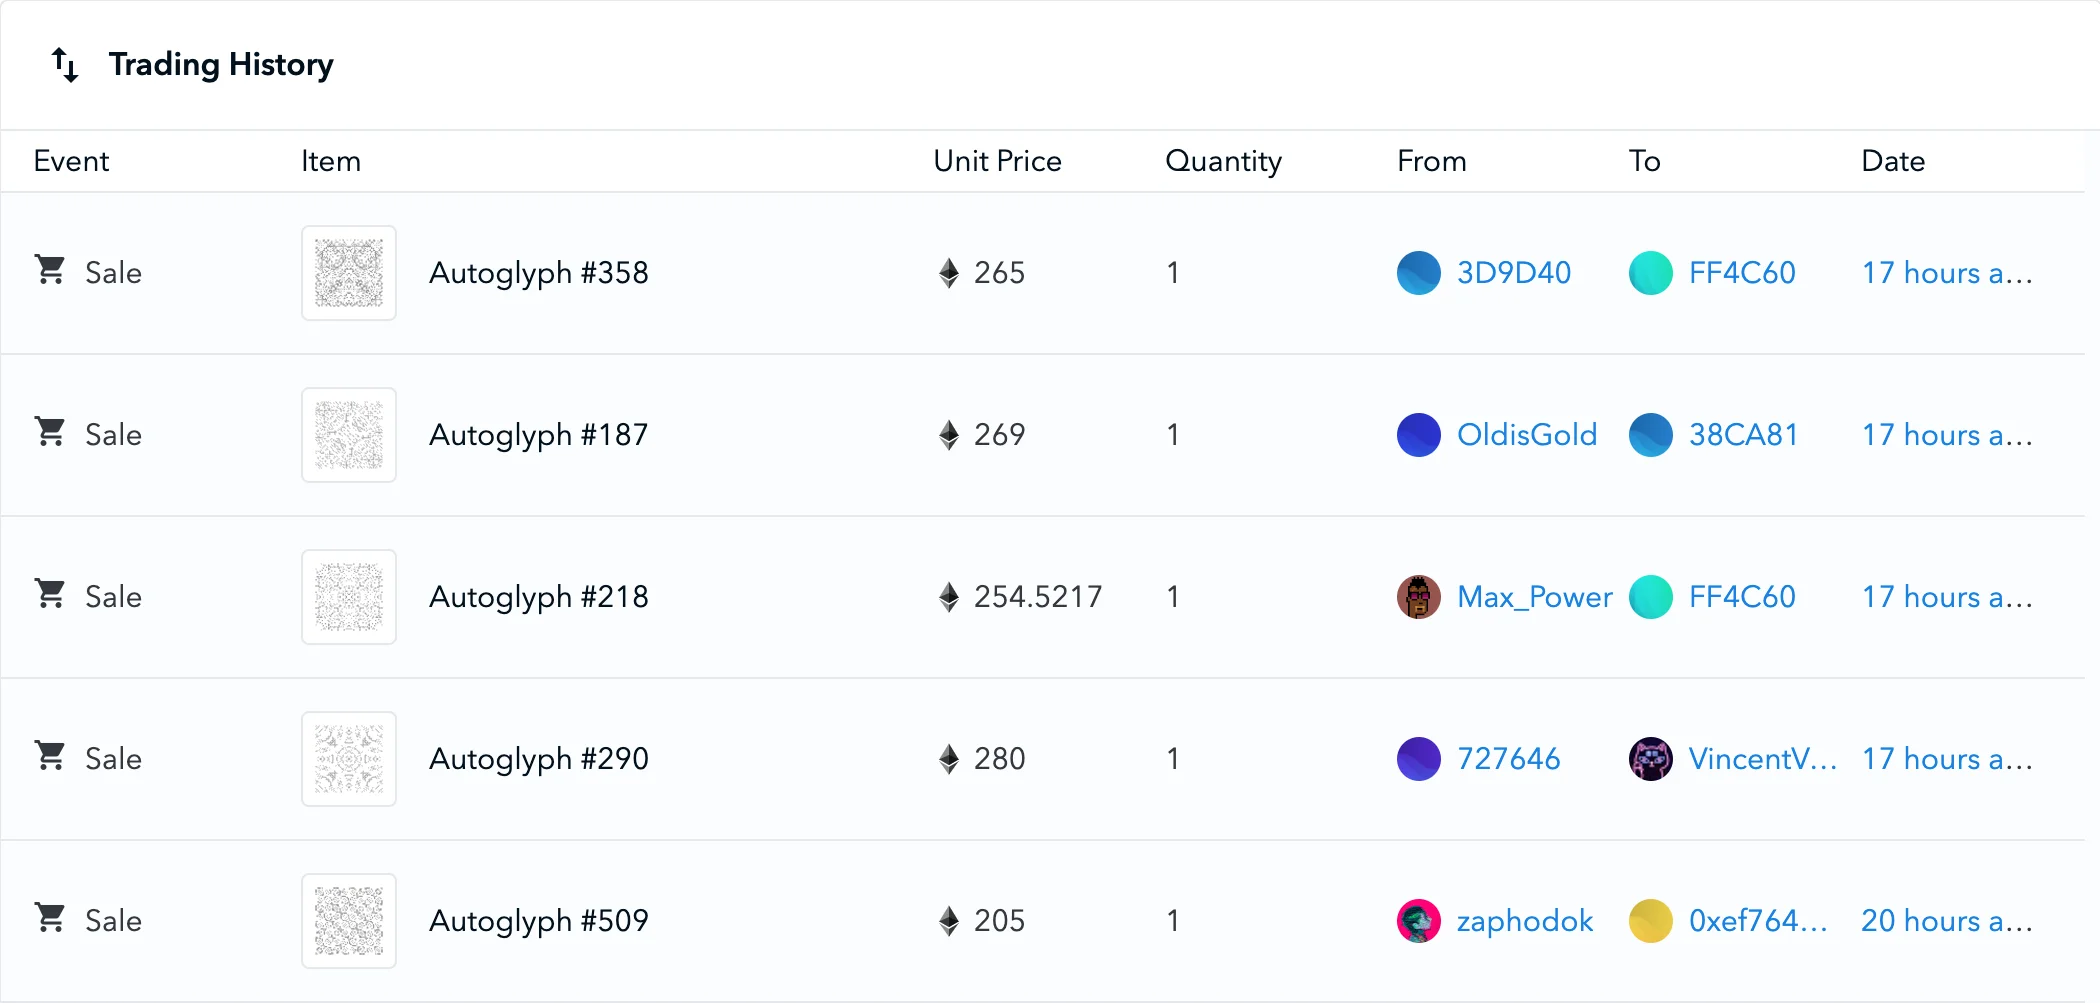Open the Autoglyph #187 item name
Image resolution: width=2100 pixels, height=1003 pixels.
click(538, 435)
